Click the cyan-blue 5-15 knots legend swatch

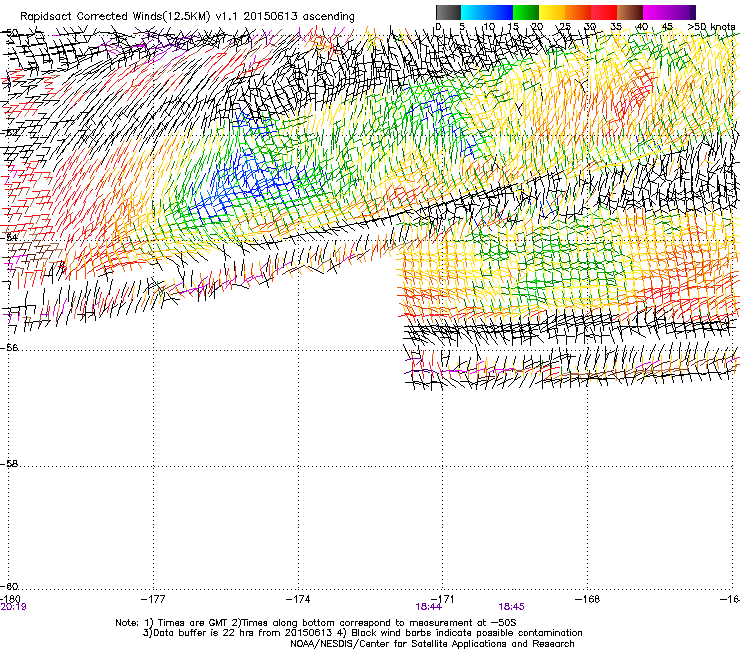click(487, 12)
